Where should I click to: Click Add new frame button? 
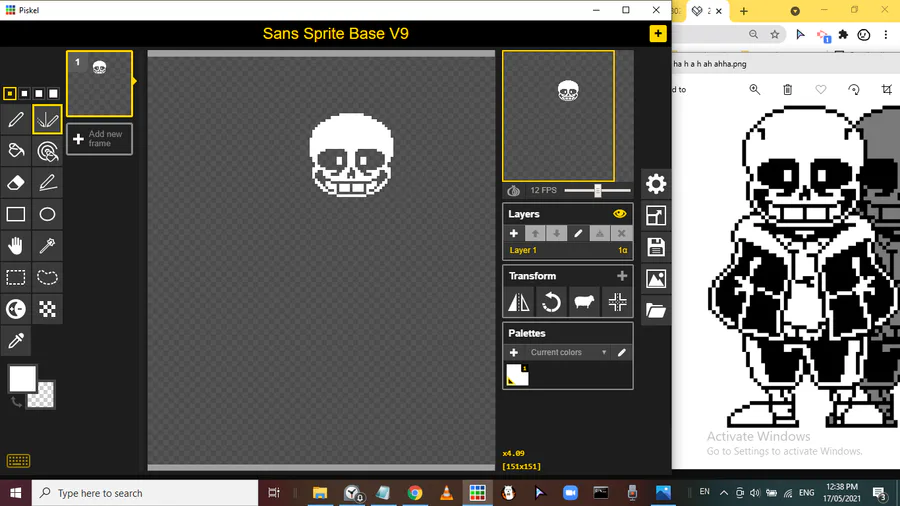tap(99, 139)
